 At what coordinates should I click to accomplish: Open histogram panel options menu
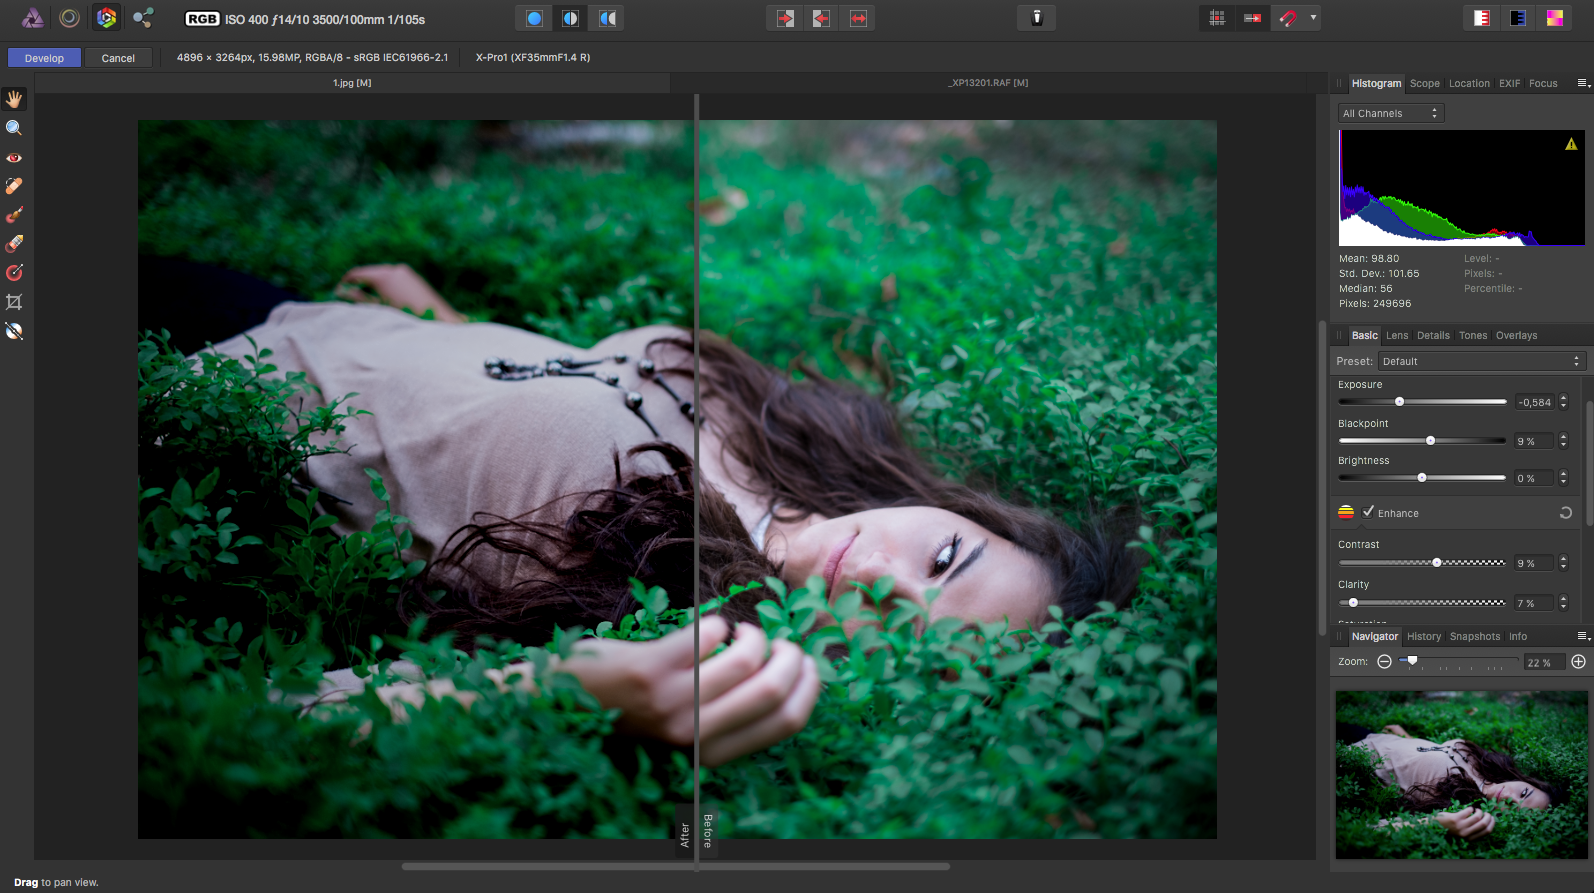point(1584,83)
